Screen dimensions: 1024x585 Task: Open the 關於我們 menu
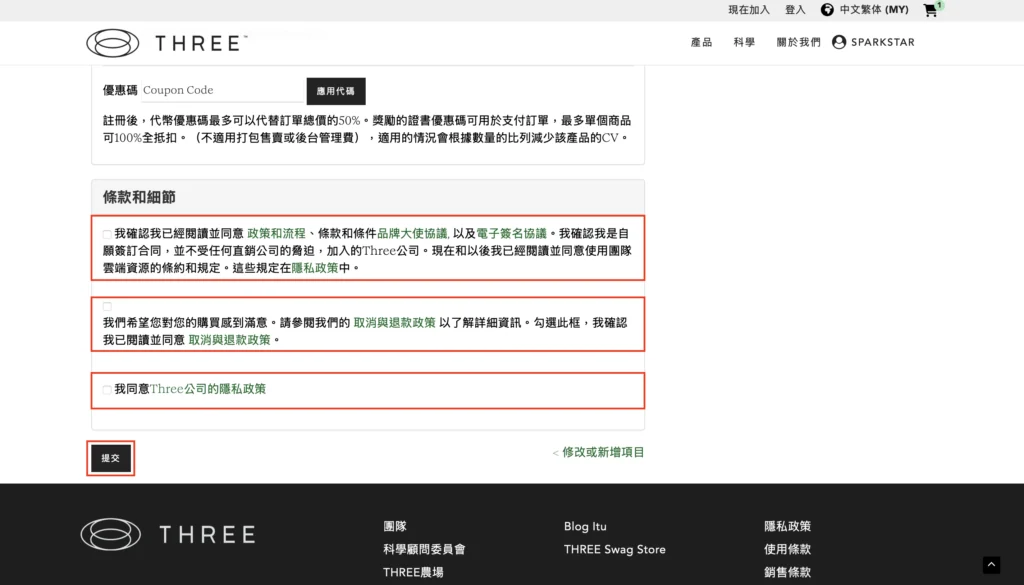click(x=798, y=42)
